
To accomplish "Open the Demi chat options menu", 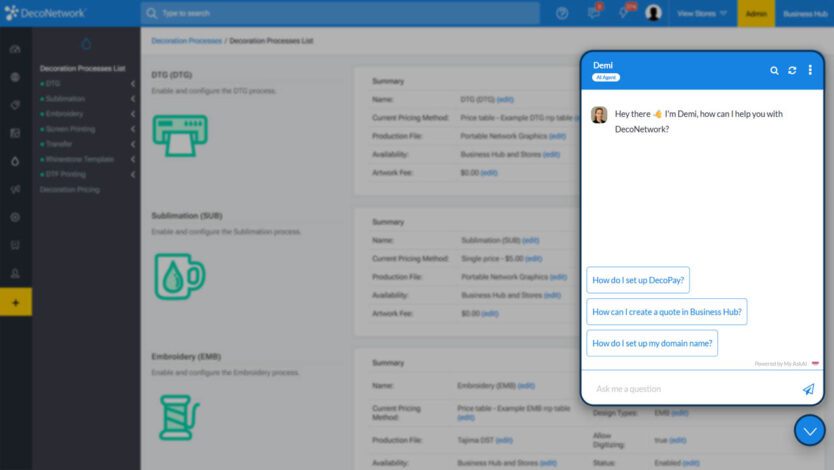I will point(810,70).
